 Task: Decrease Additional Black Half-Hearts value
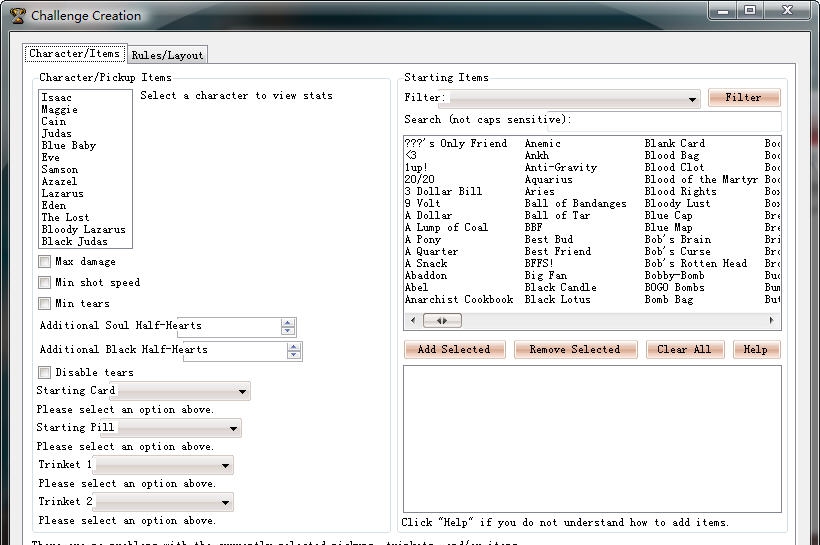[294, 355]
